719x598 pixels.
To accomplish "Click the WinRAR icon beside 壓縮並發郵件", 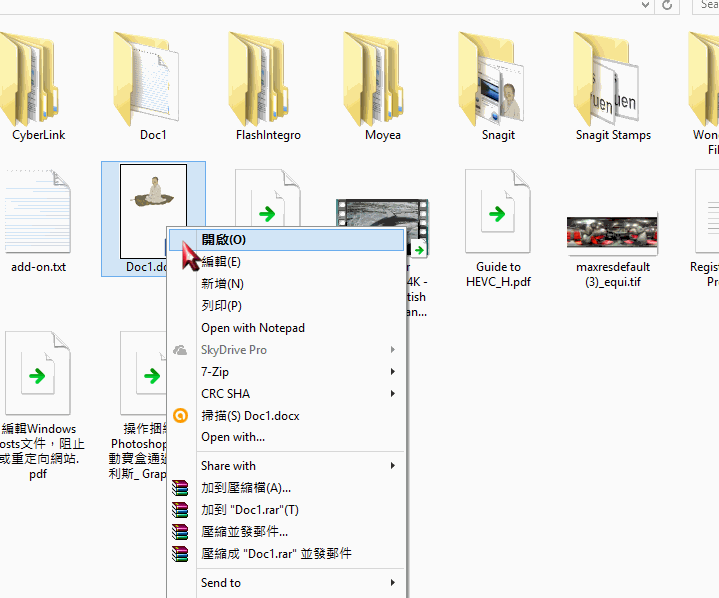I will [x=180, y=532].
